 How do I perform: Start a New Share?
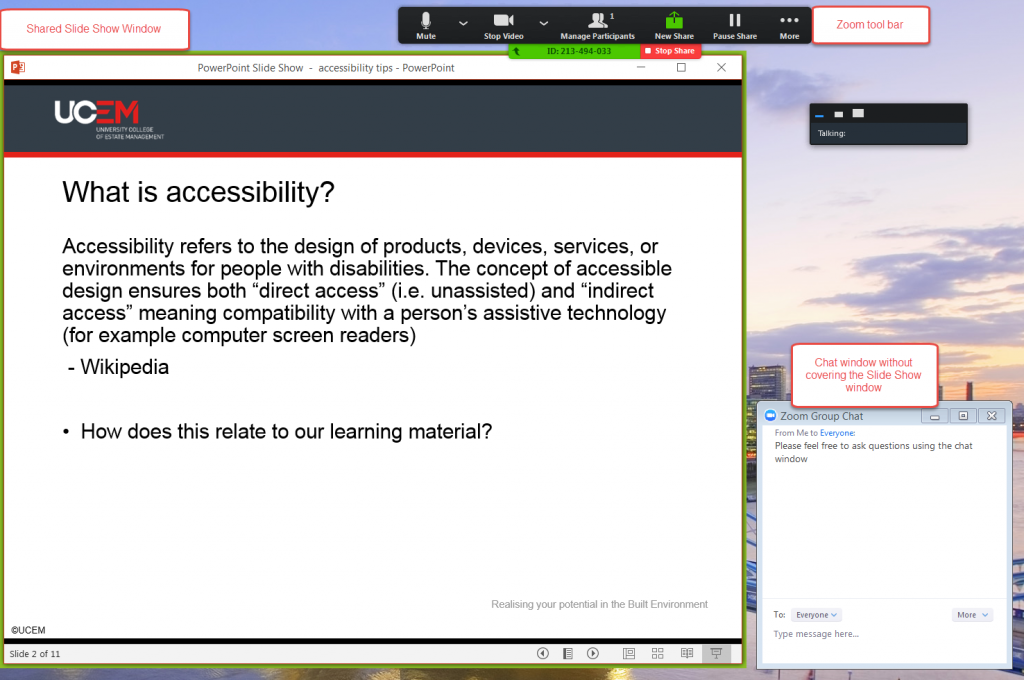pos(674,24)
